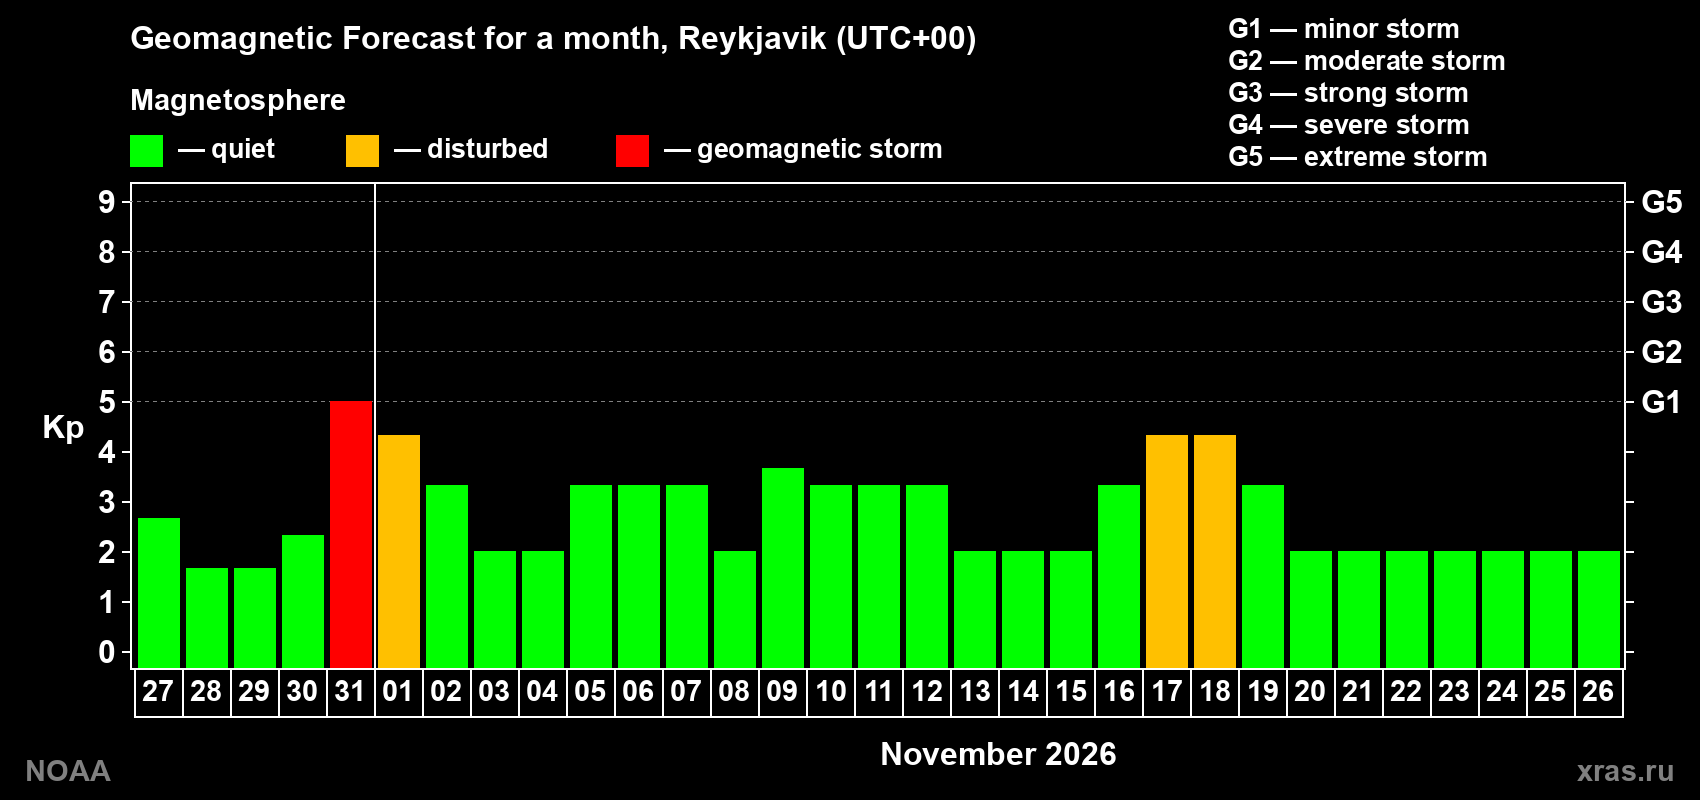Click the '— geomagnetic storm' legend label
Image resolution: width=1700 pixels, height=800 pixels.
tap(803, 149)
